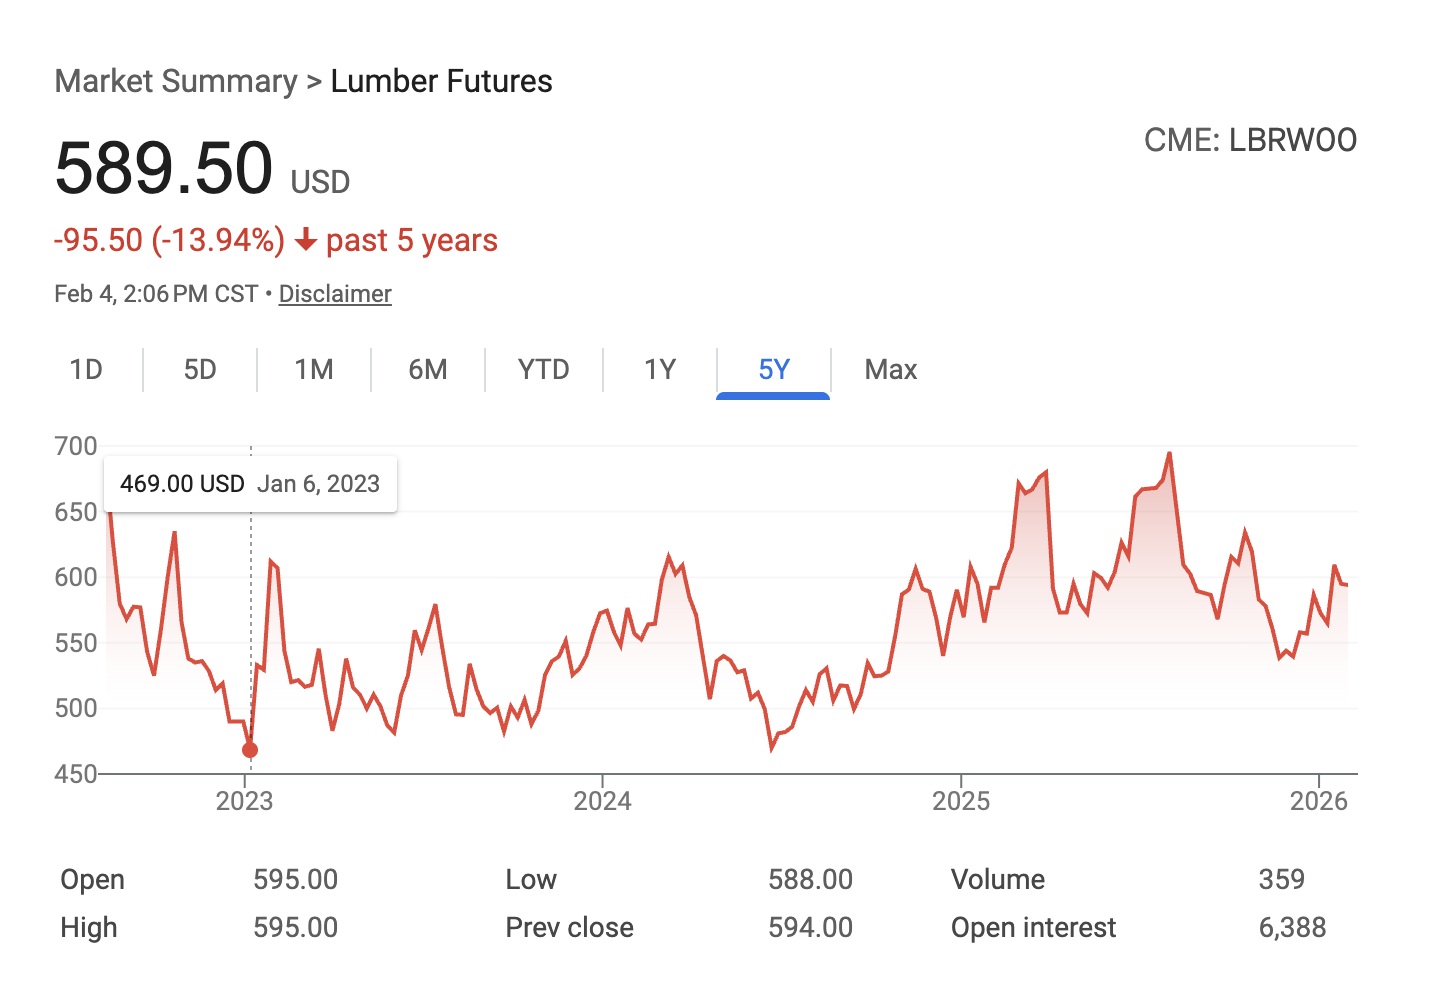
Task: Click the CME: LBRW00 ticker label
Action: (x=1250, y=140)
